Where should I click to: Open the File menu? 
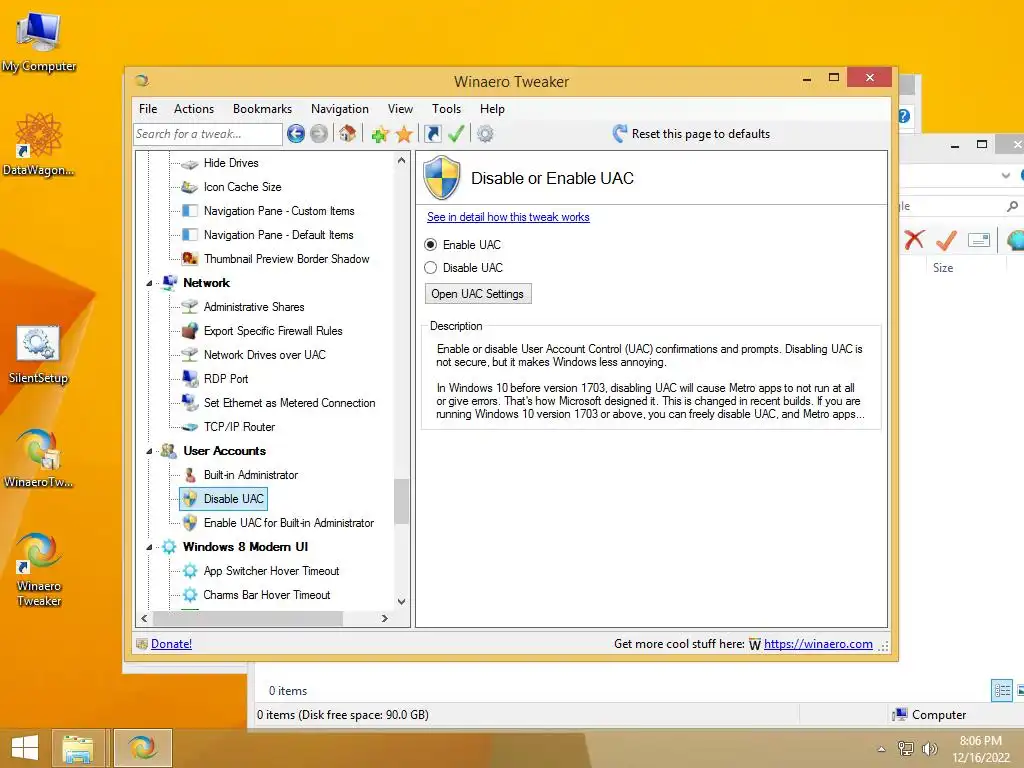coord(148,109)
